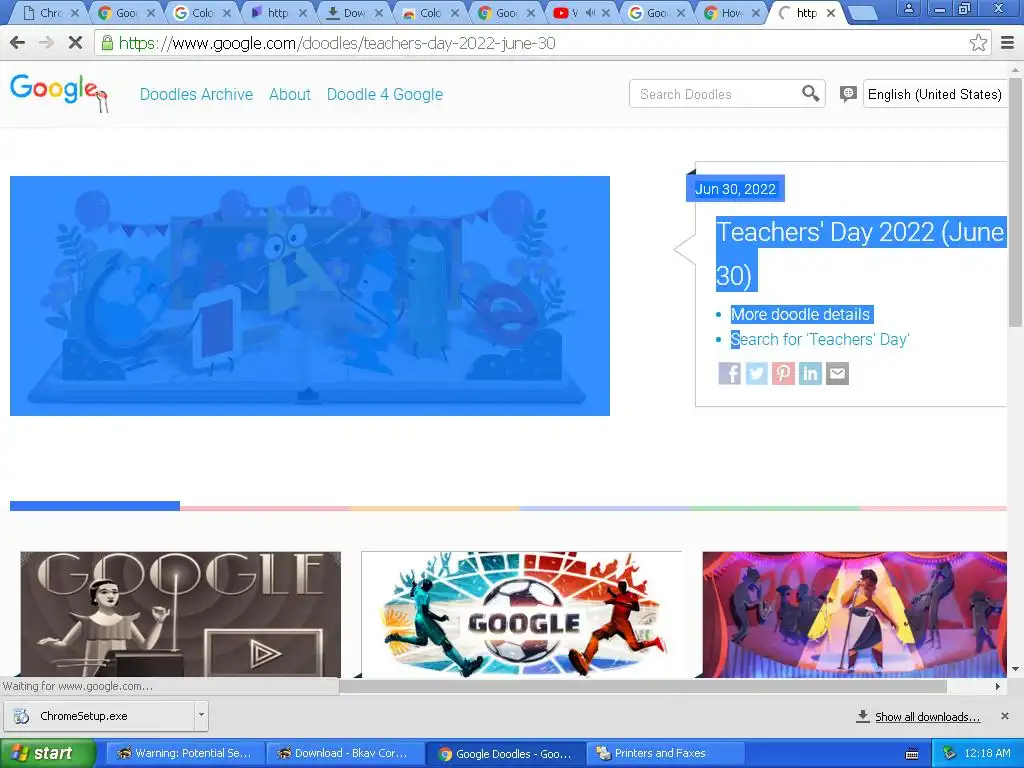Screen dimensions: 1024x768
Task: Click the browser forward arrow
Action: [46, 43]
